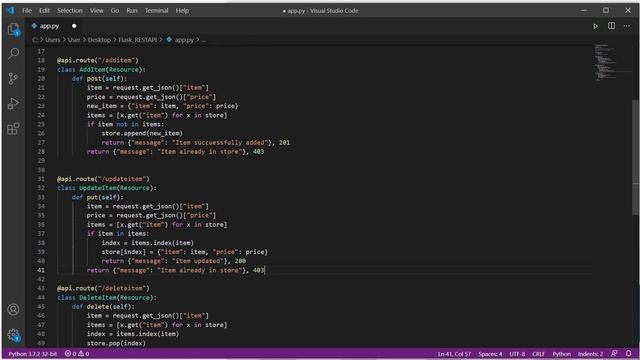
Task: Click class name AddItem on line 19
Action: click(x=92, y=69)
